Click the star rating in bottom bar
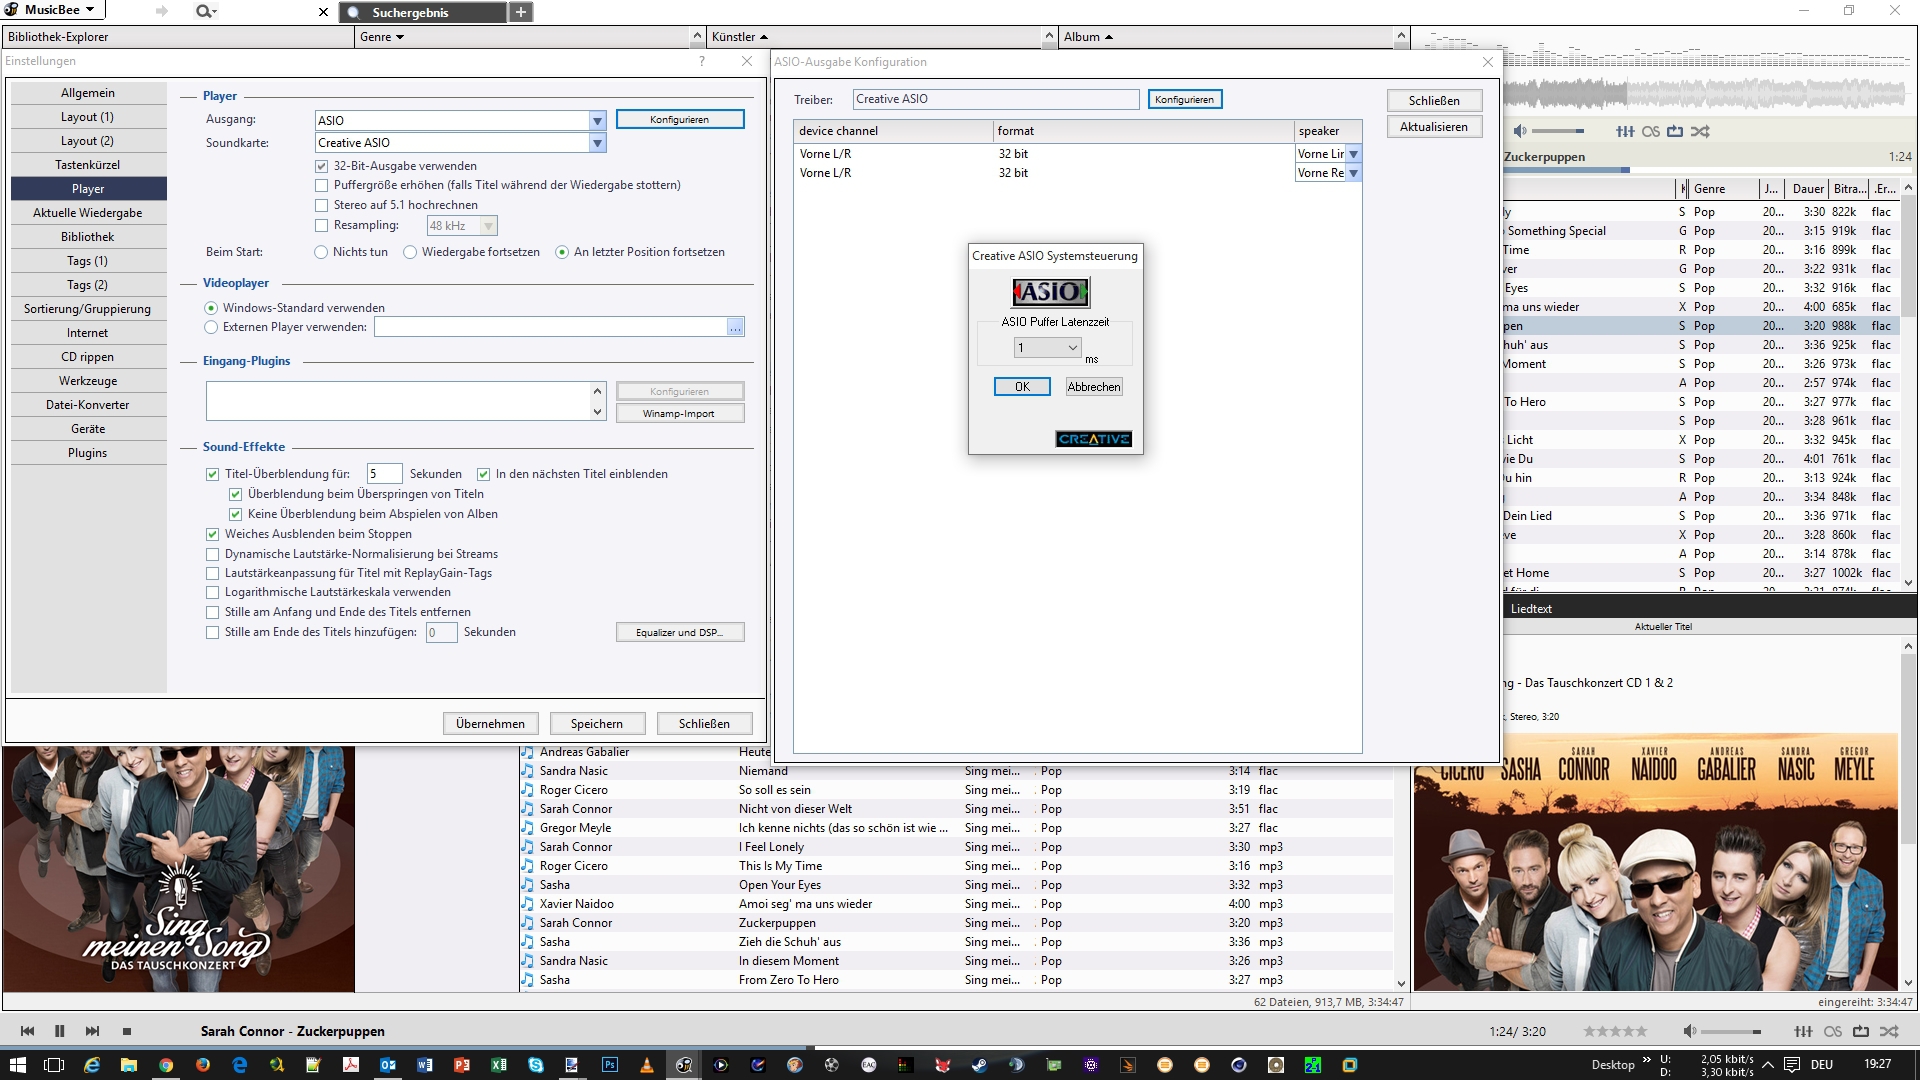The height and width of the screenshot is (1080, 1920). coord(1615,1031)
